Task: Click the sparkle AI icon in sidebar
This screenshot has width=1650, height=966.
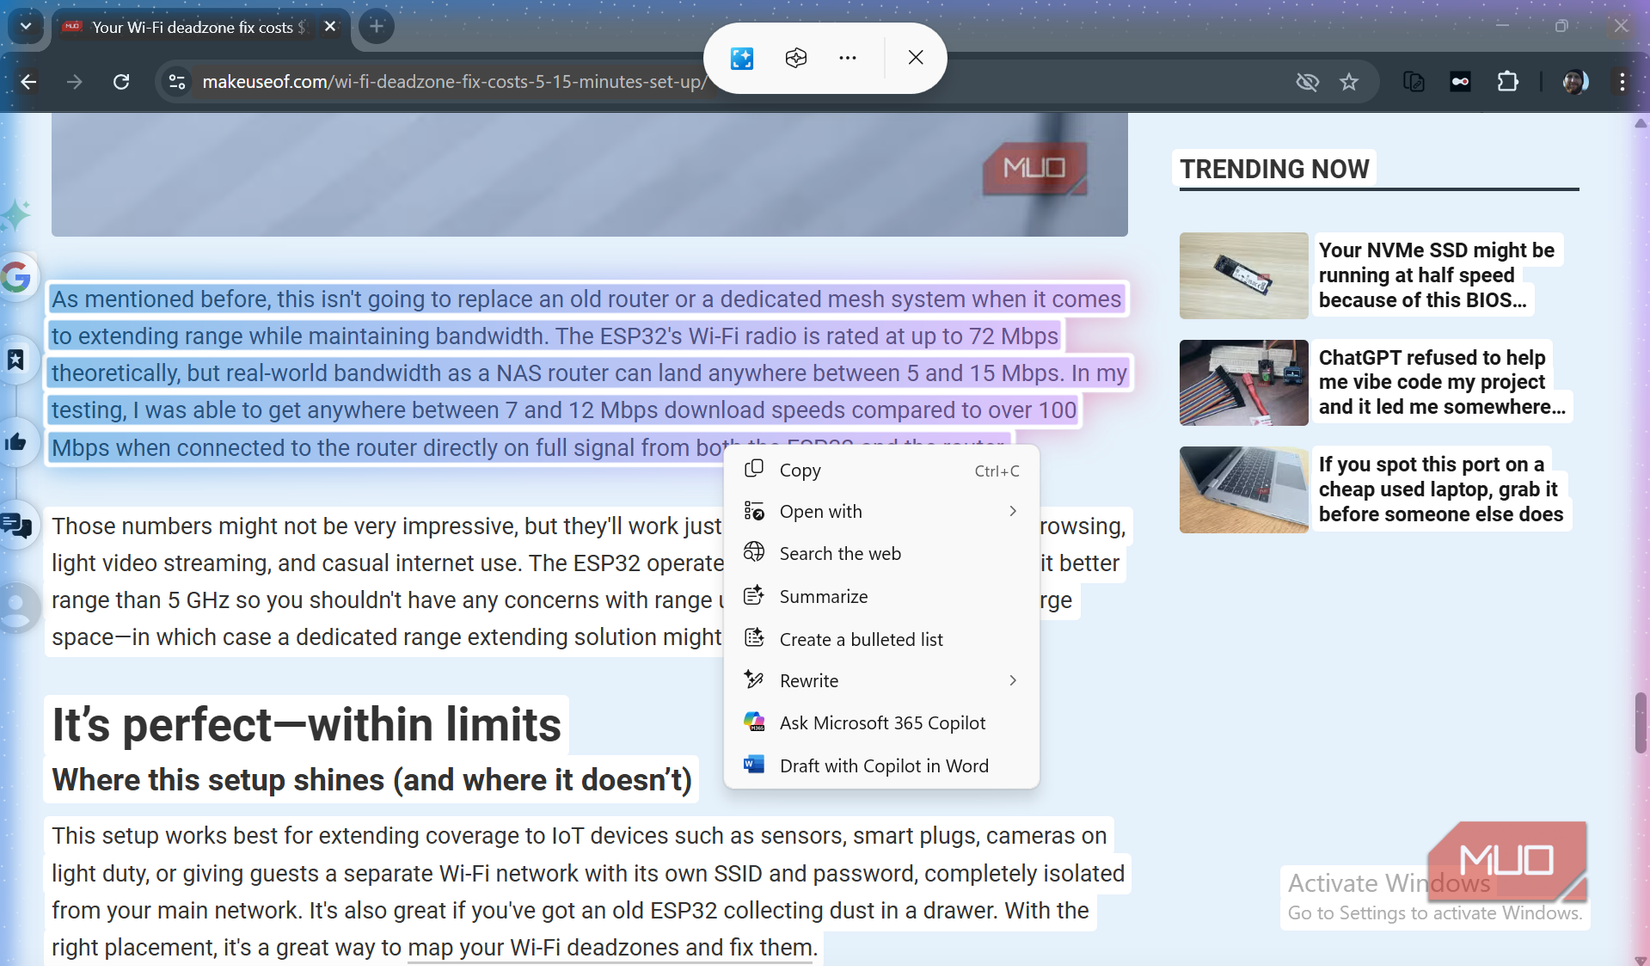Action: tap(17, 215)
